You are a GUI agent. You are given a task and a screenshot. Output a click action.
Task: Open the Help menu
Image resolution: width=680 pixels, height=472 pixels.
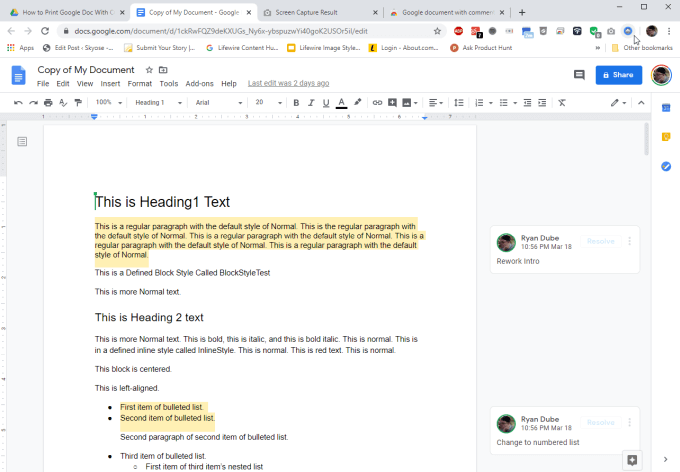pos(229,84)
